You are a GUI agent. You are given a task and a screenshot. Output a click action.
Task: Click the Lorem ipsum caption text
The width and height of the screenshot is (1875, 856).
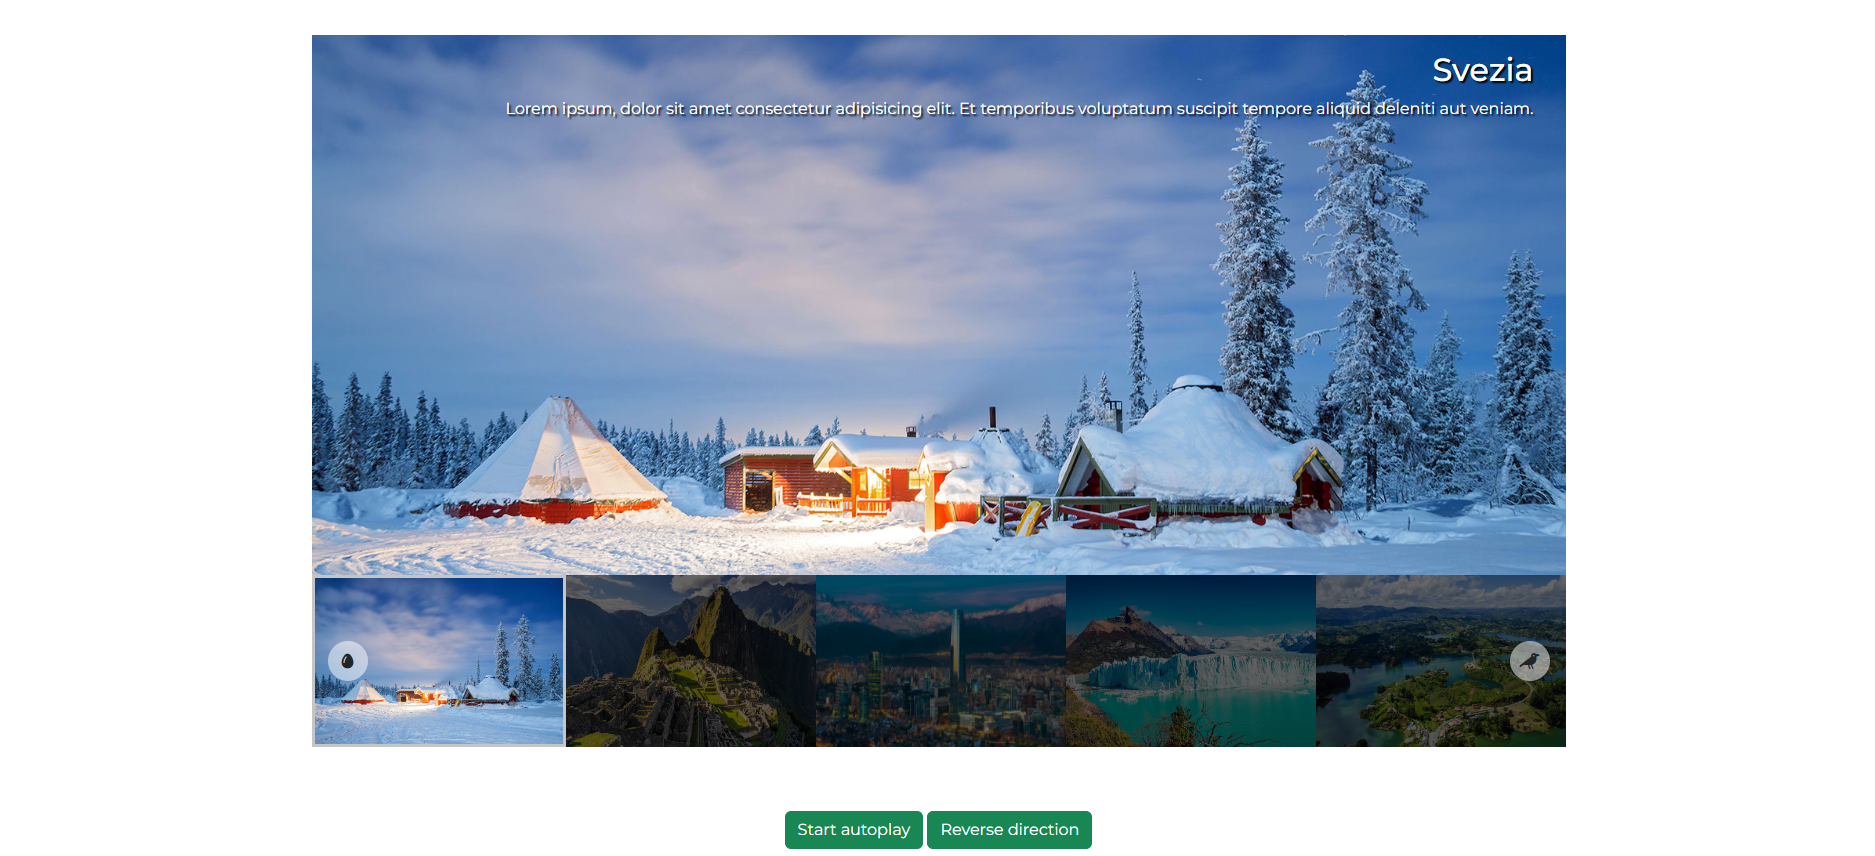pyautogui.click(x=1019, y=108)
